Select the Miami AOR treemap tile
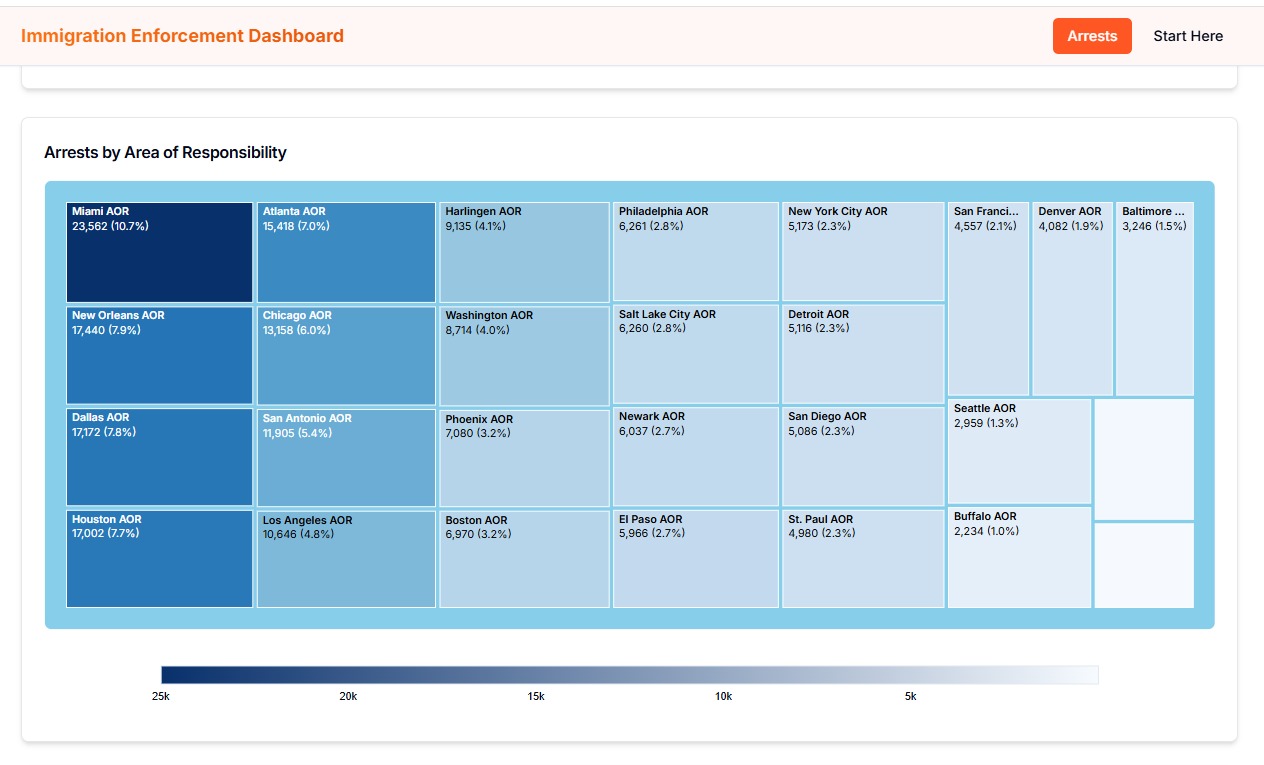Image resolution: width=1264 pixels, height=765 pixels. [x=159, y=252]
